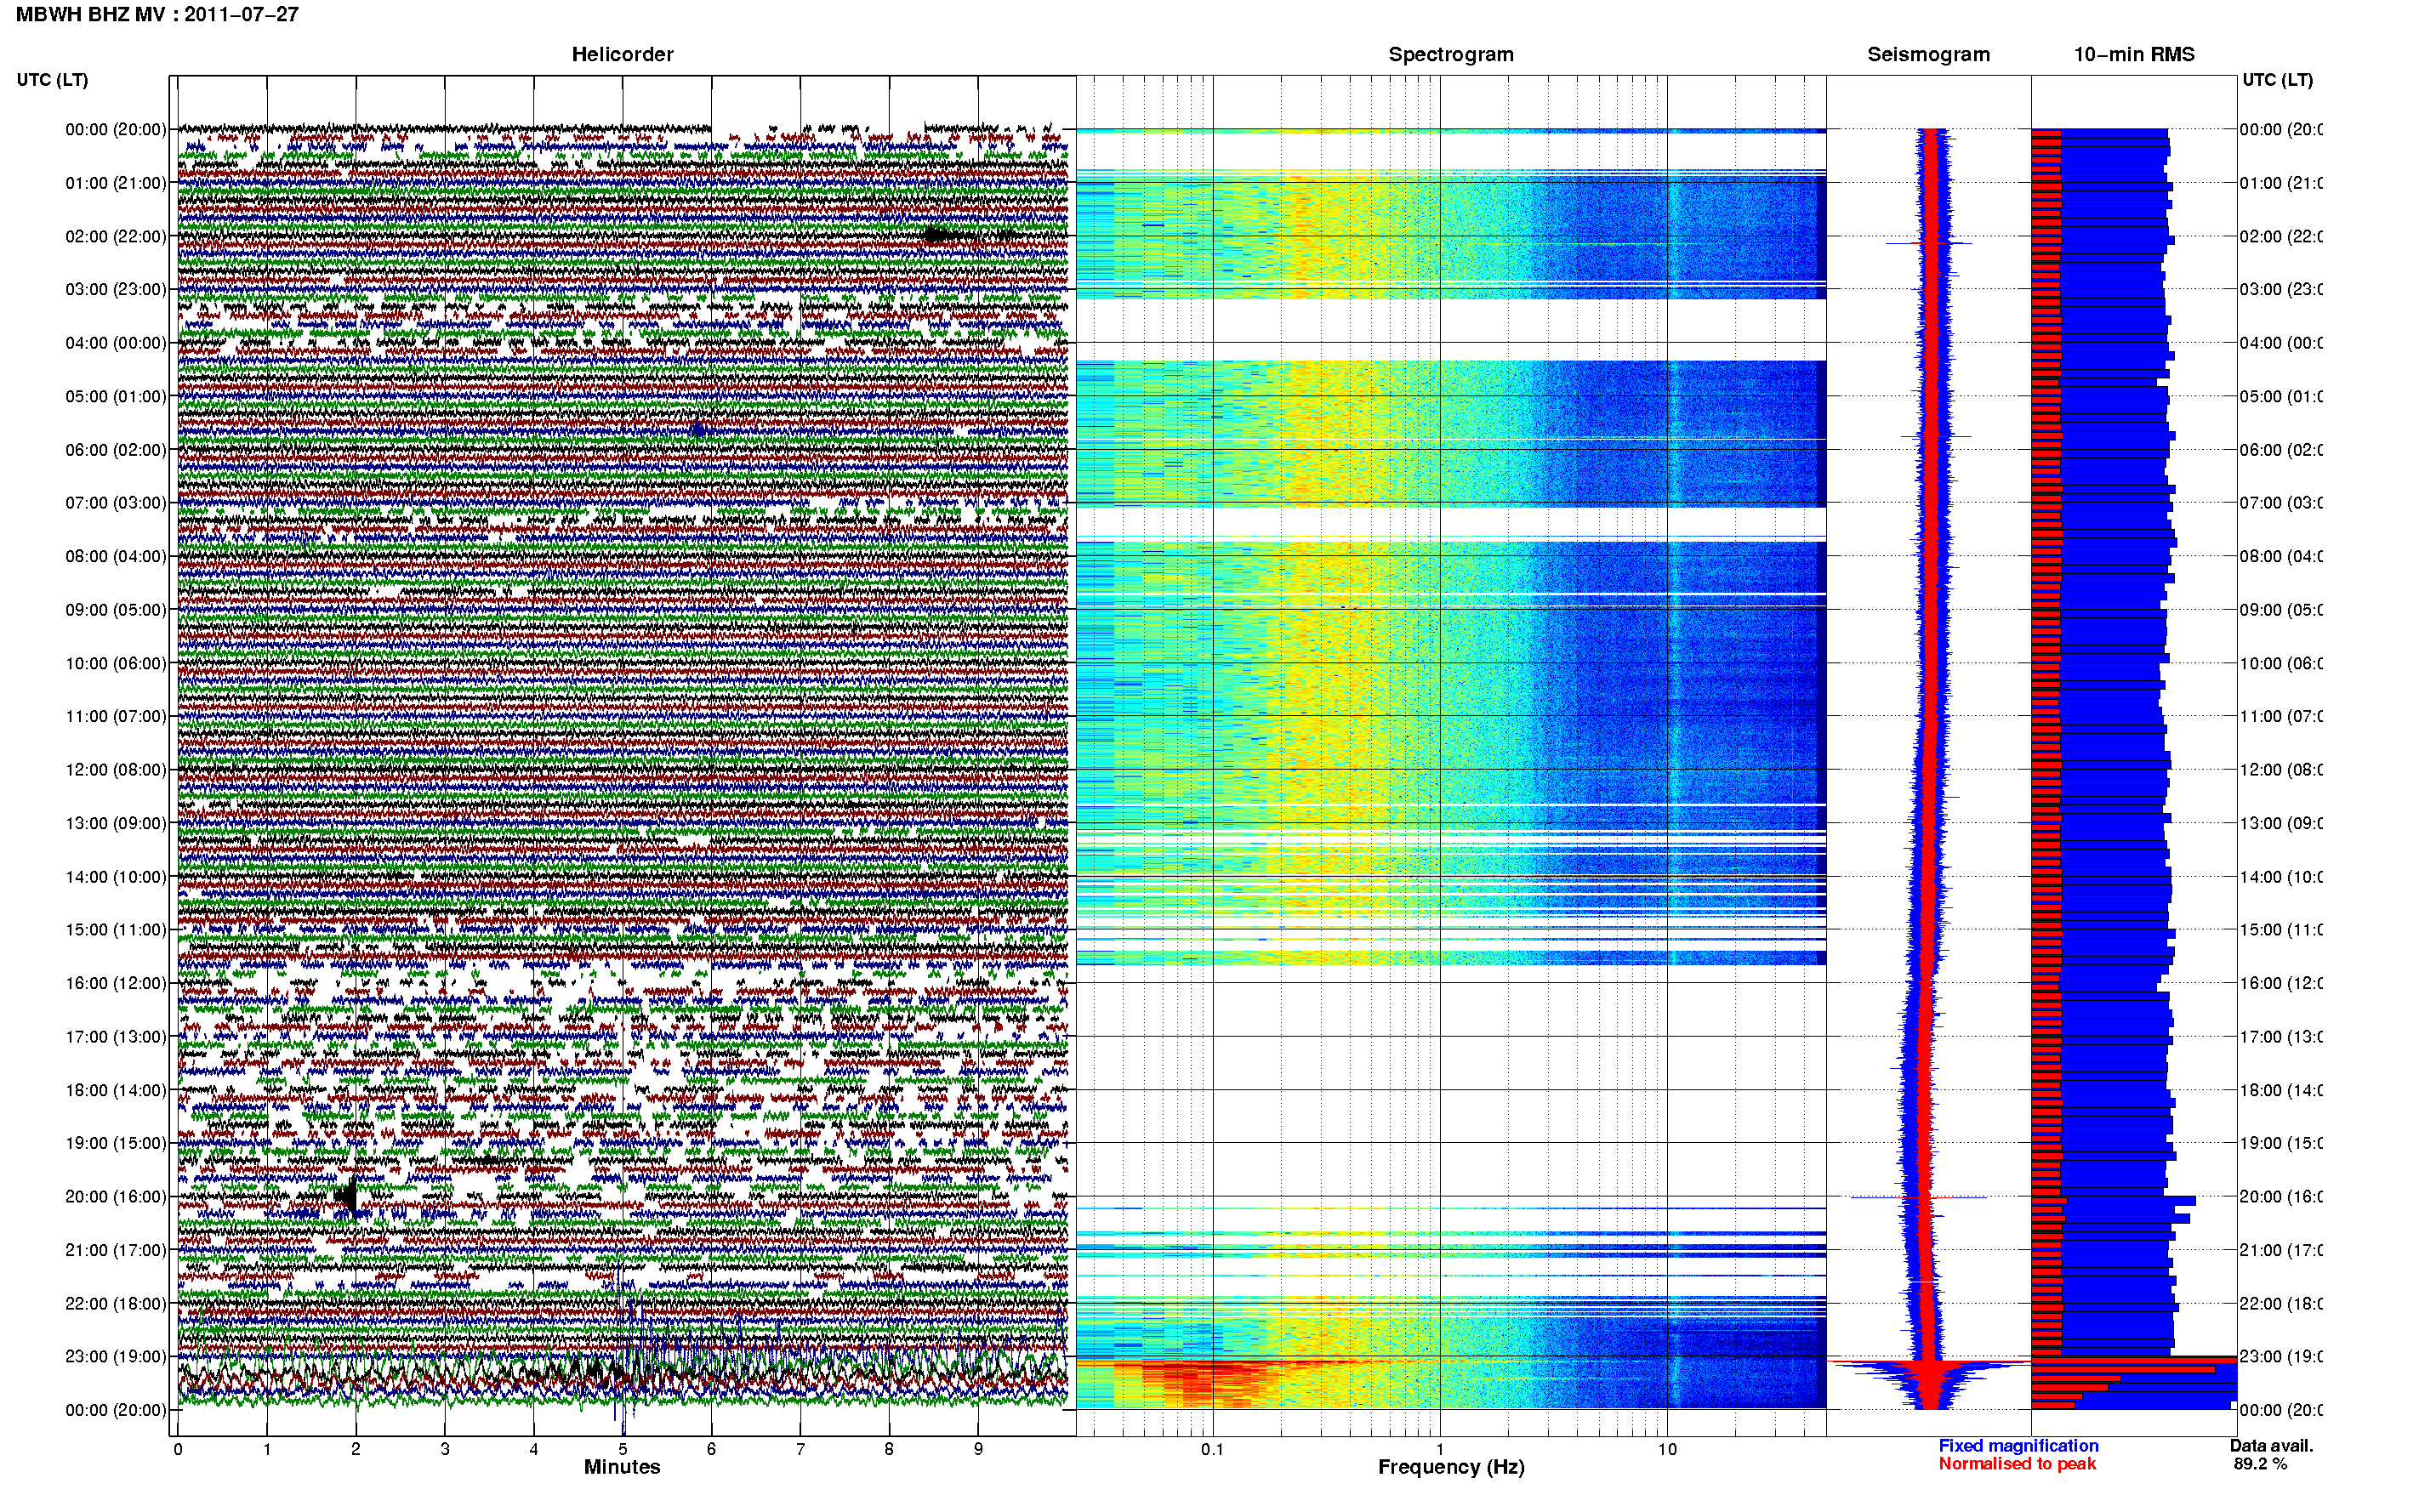Image resolution: width=2419 pixels, height=1512 pixels.
Task: Click the '11:00 (07:00)' left time label
Action: point(116,716)
